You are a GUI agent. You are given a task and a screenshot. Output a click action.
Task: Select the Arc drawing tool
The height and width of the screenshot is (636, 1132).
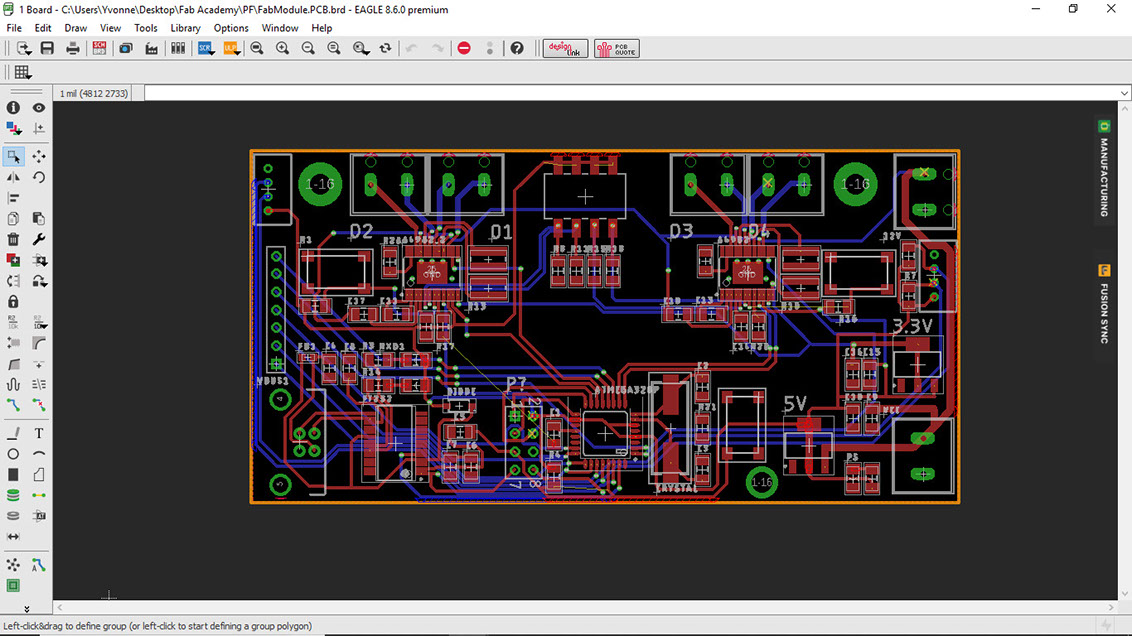pyautogui.click(x=39, y=454)
